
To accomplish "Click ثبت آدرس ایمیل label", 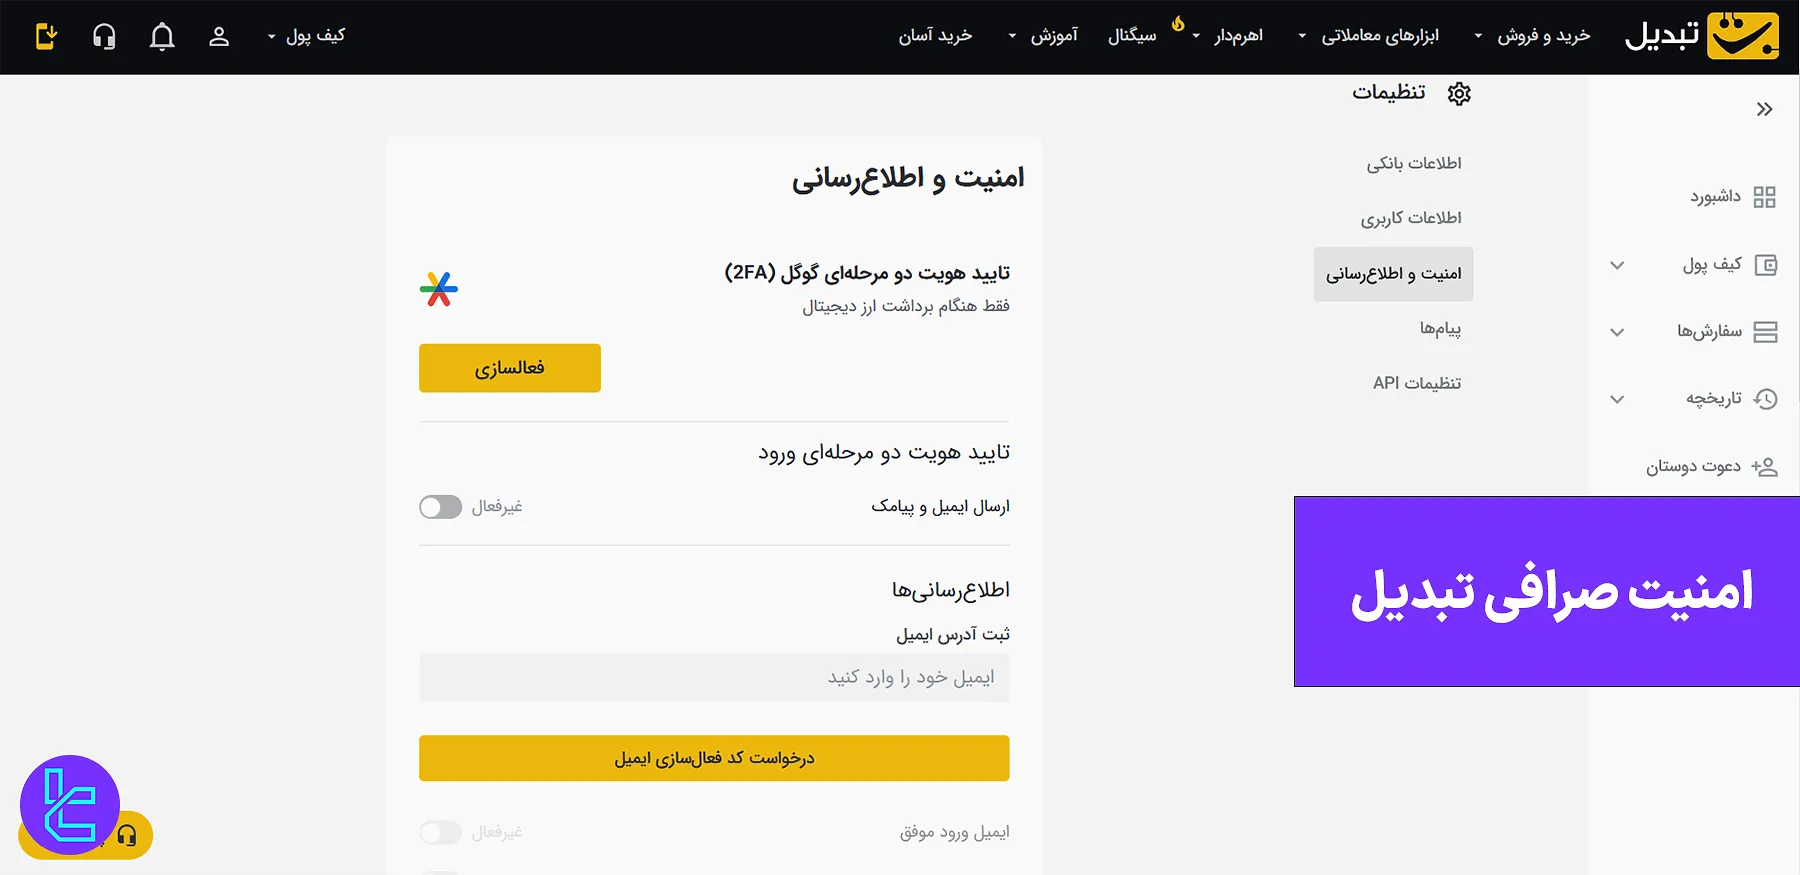I will (953, 635).
